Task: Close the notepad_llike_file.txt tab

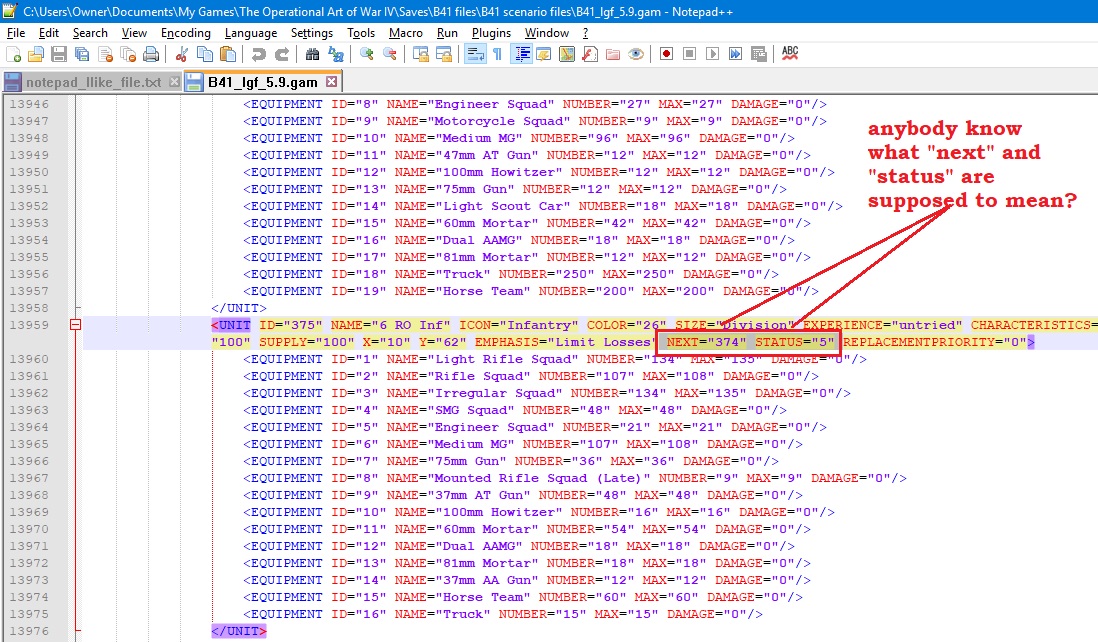Action: coord(174,82)
